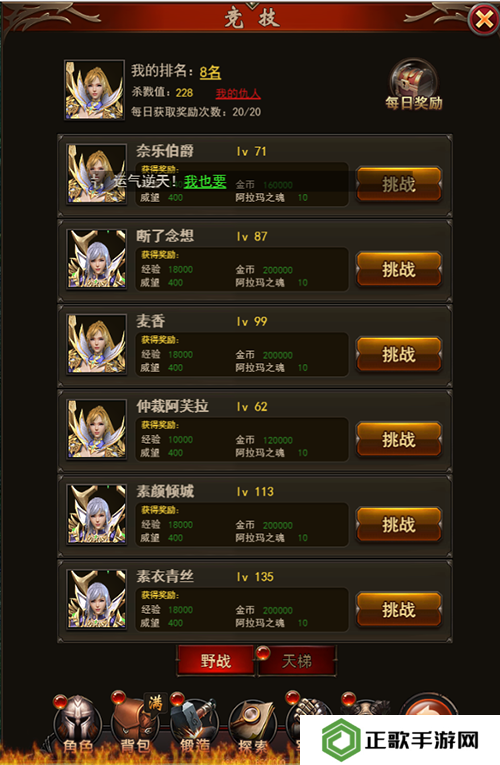This screenshot has height=765, width=500.
Task: Open the 我的仇人 link
Action: pos(238,93)
